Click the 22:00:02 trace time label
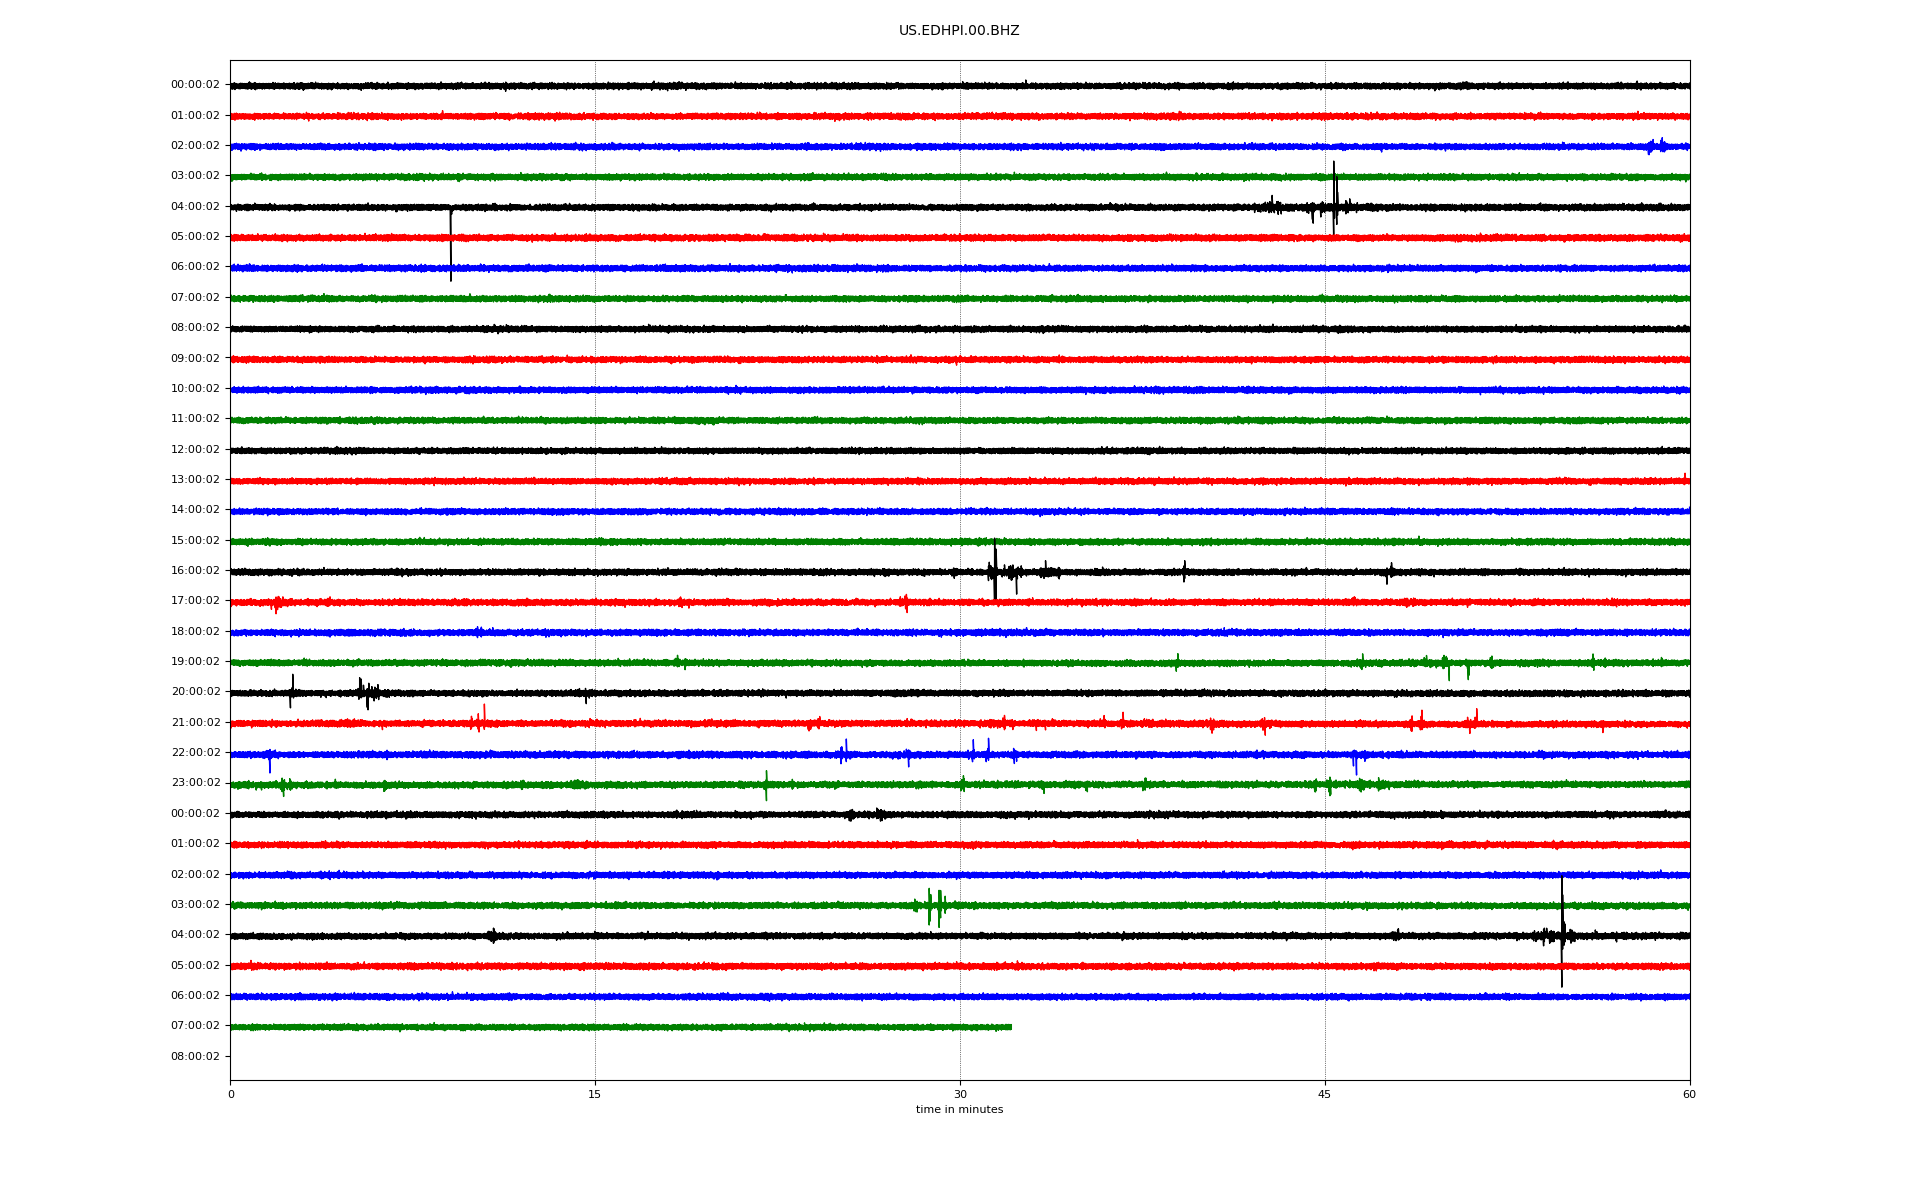The image size is (1920, 1200). click(x=195, y=753)
